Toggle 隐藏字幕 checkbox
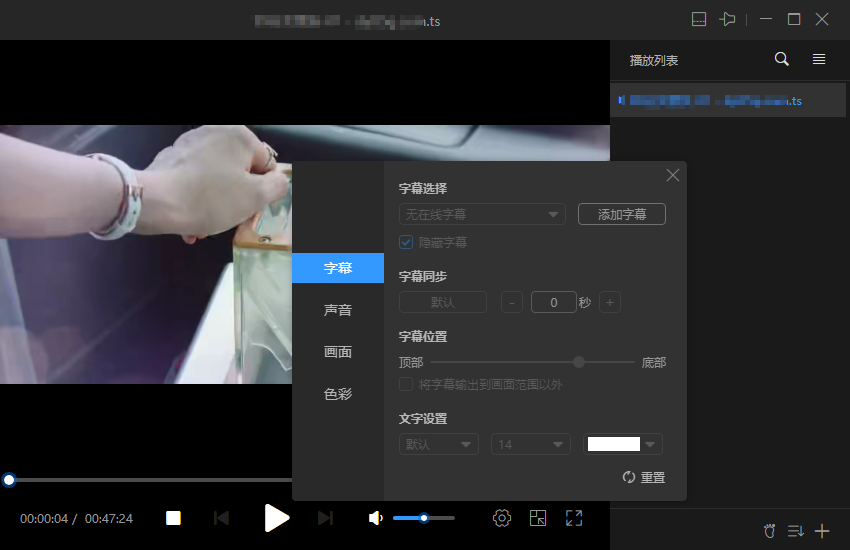Screen dimensions: 850x550 point(405,242)
